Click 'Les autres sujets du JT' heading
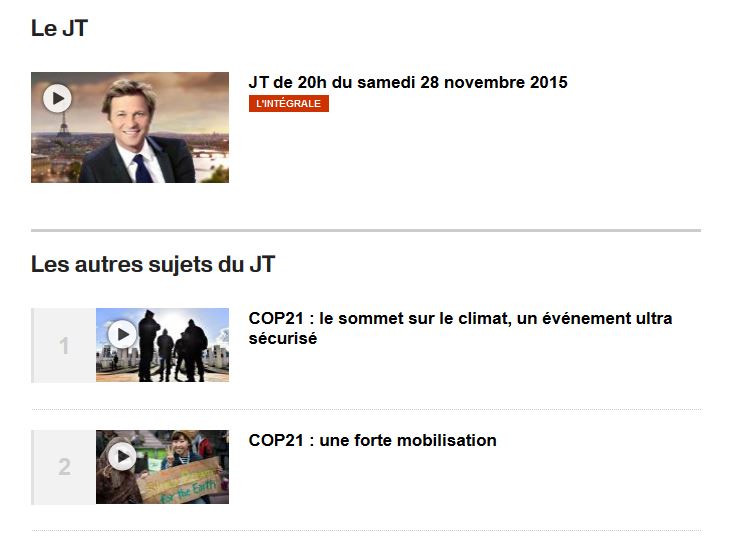730x543 pixels. tap(153, 265)
